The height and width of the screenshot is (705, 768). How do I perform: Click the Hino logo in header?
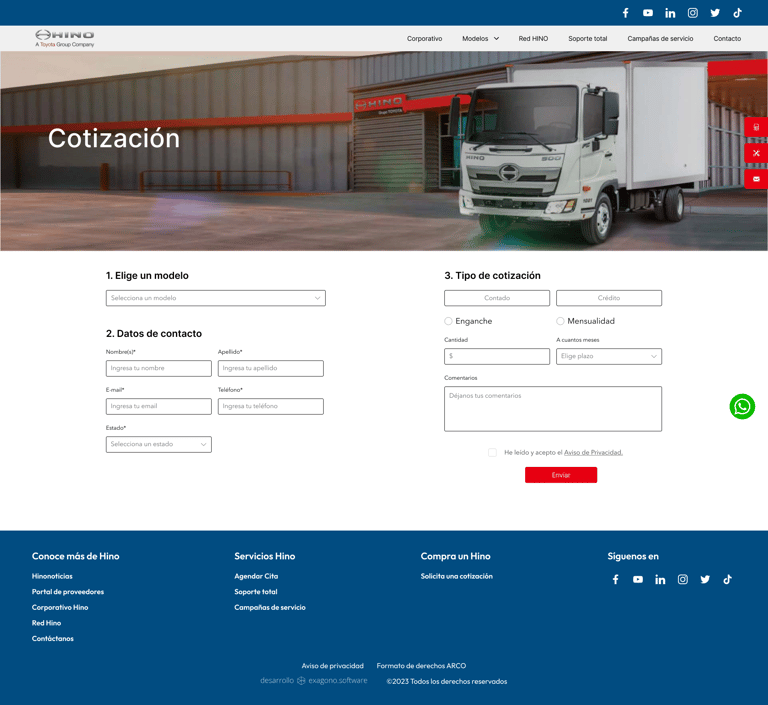click(65, 38)
